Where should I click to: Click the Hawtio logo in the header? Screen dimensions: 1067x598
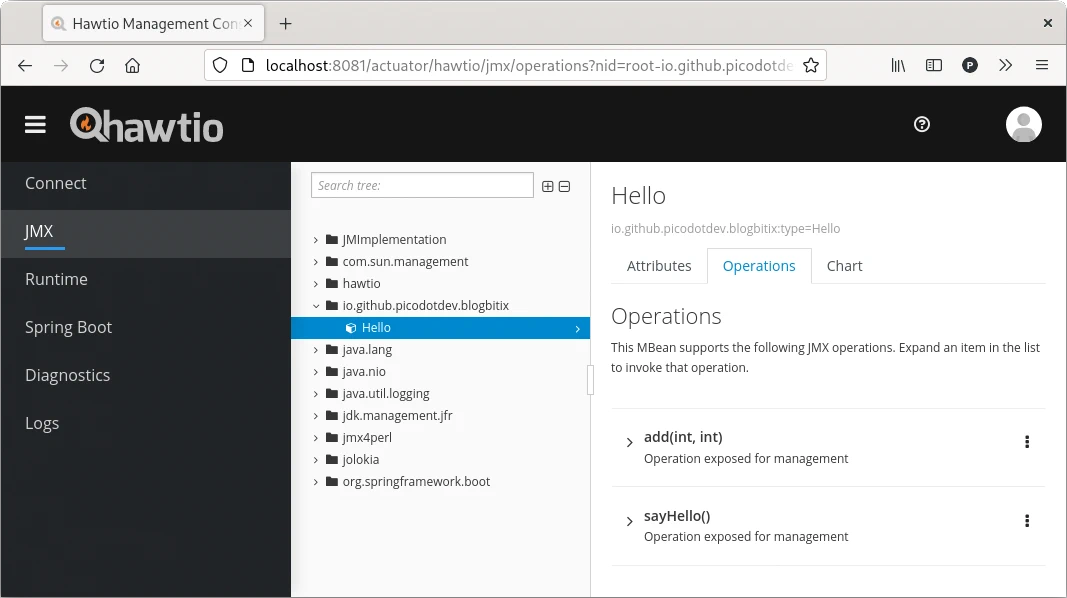(146, 124)
